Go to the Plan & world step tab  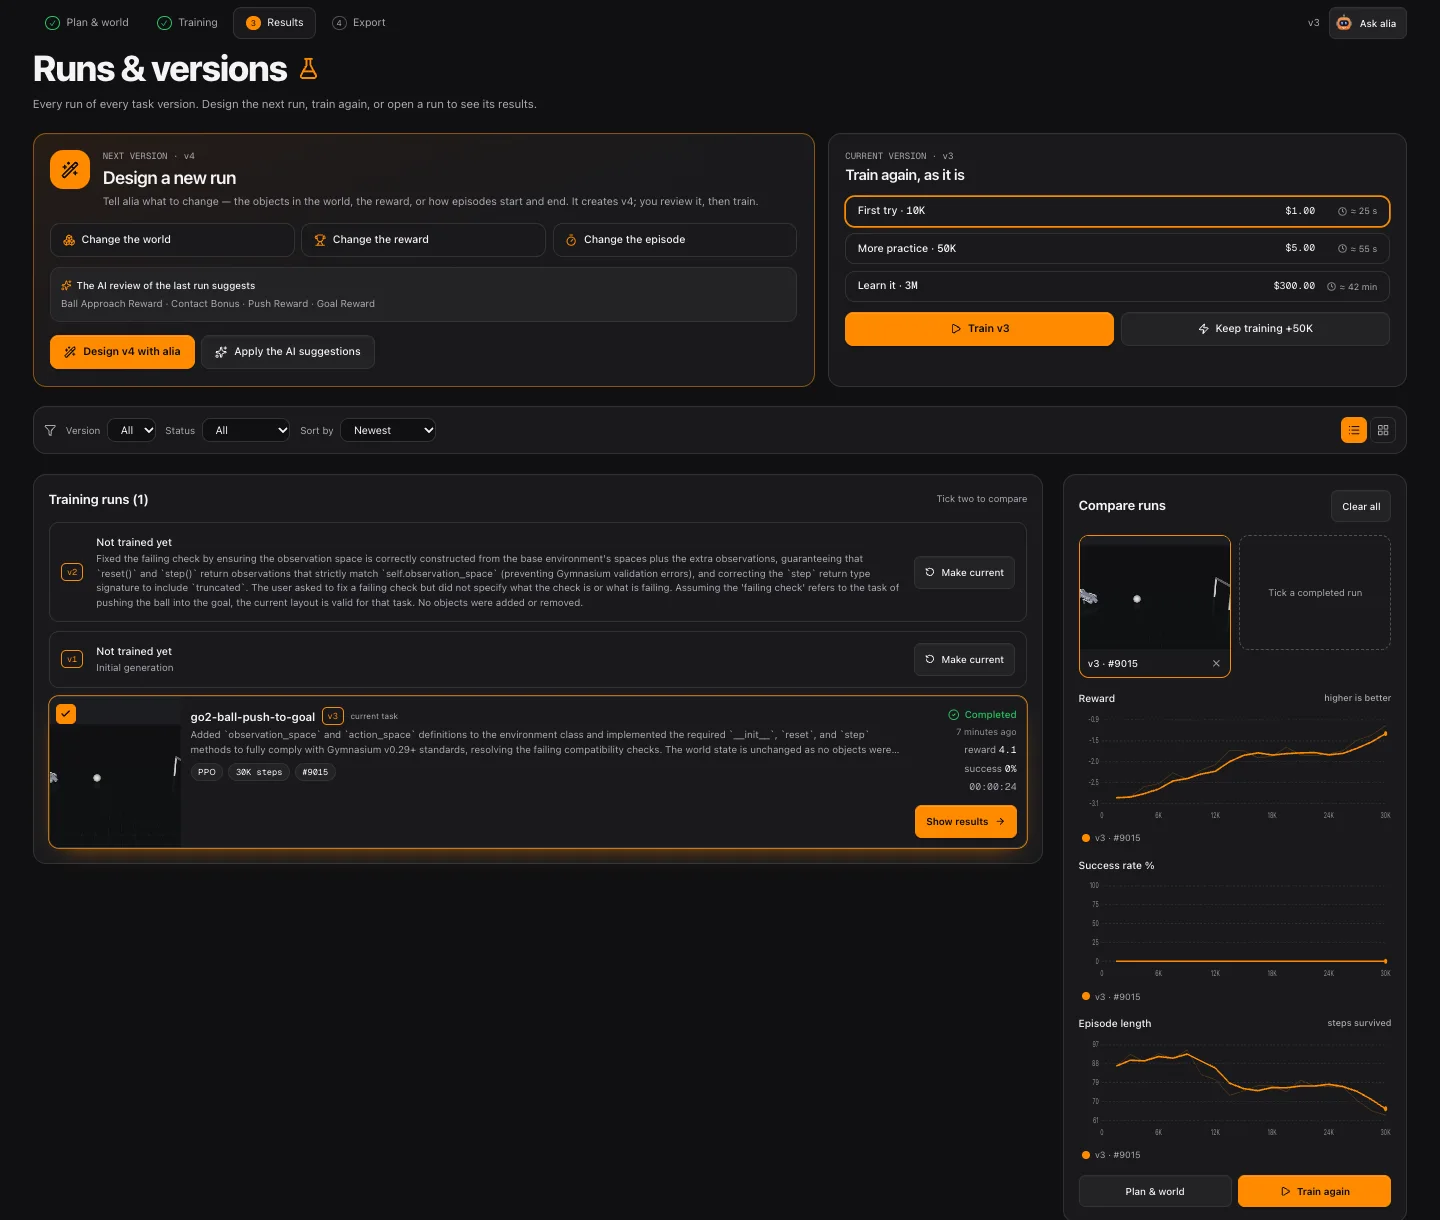click(87, 22)
